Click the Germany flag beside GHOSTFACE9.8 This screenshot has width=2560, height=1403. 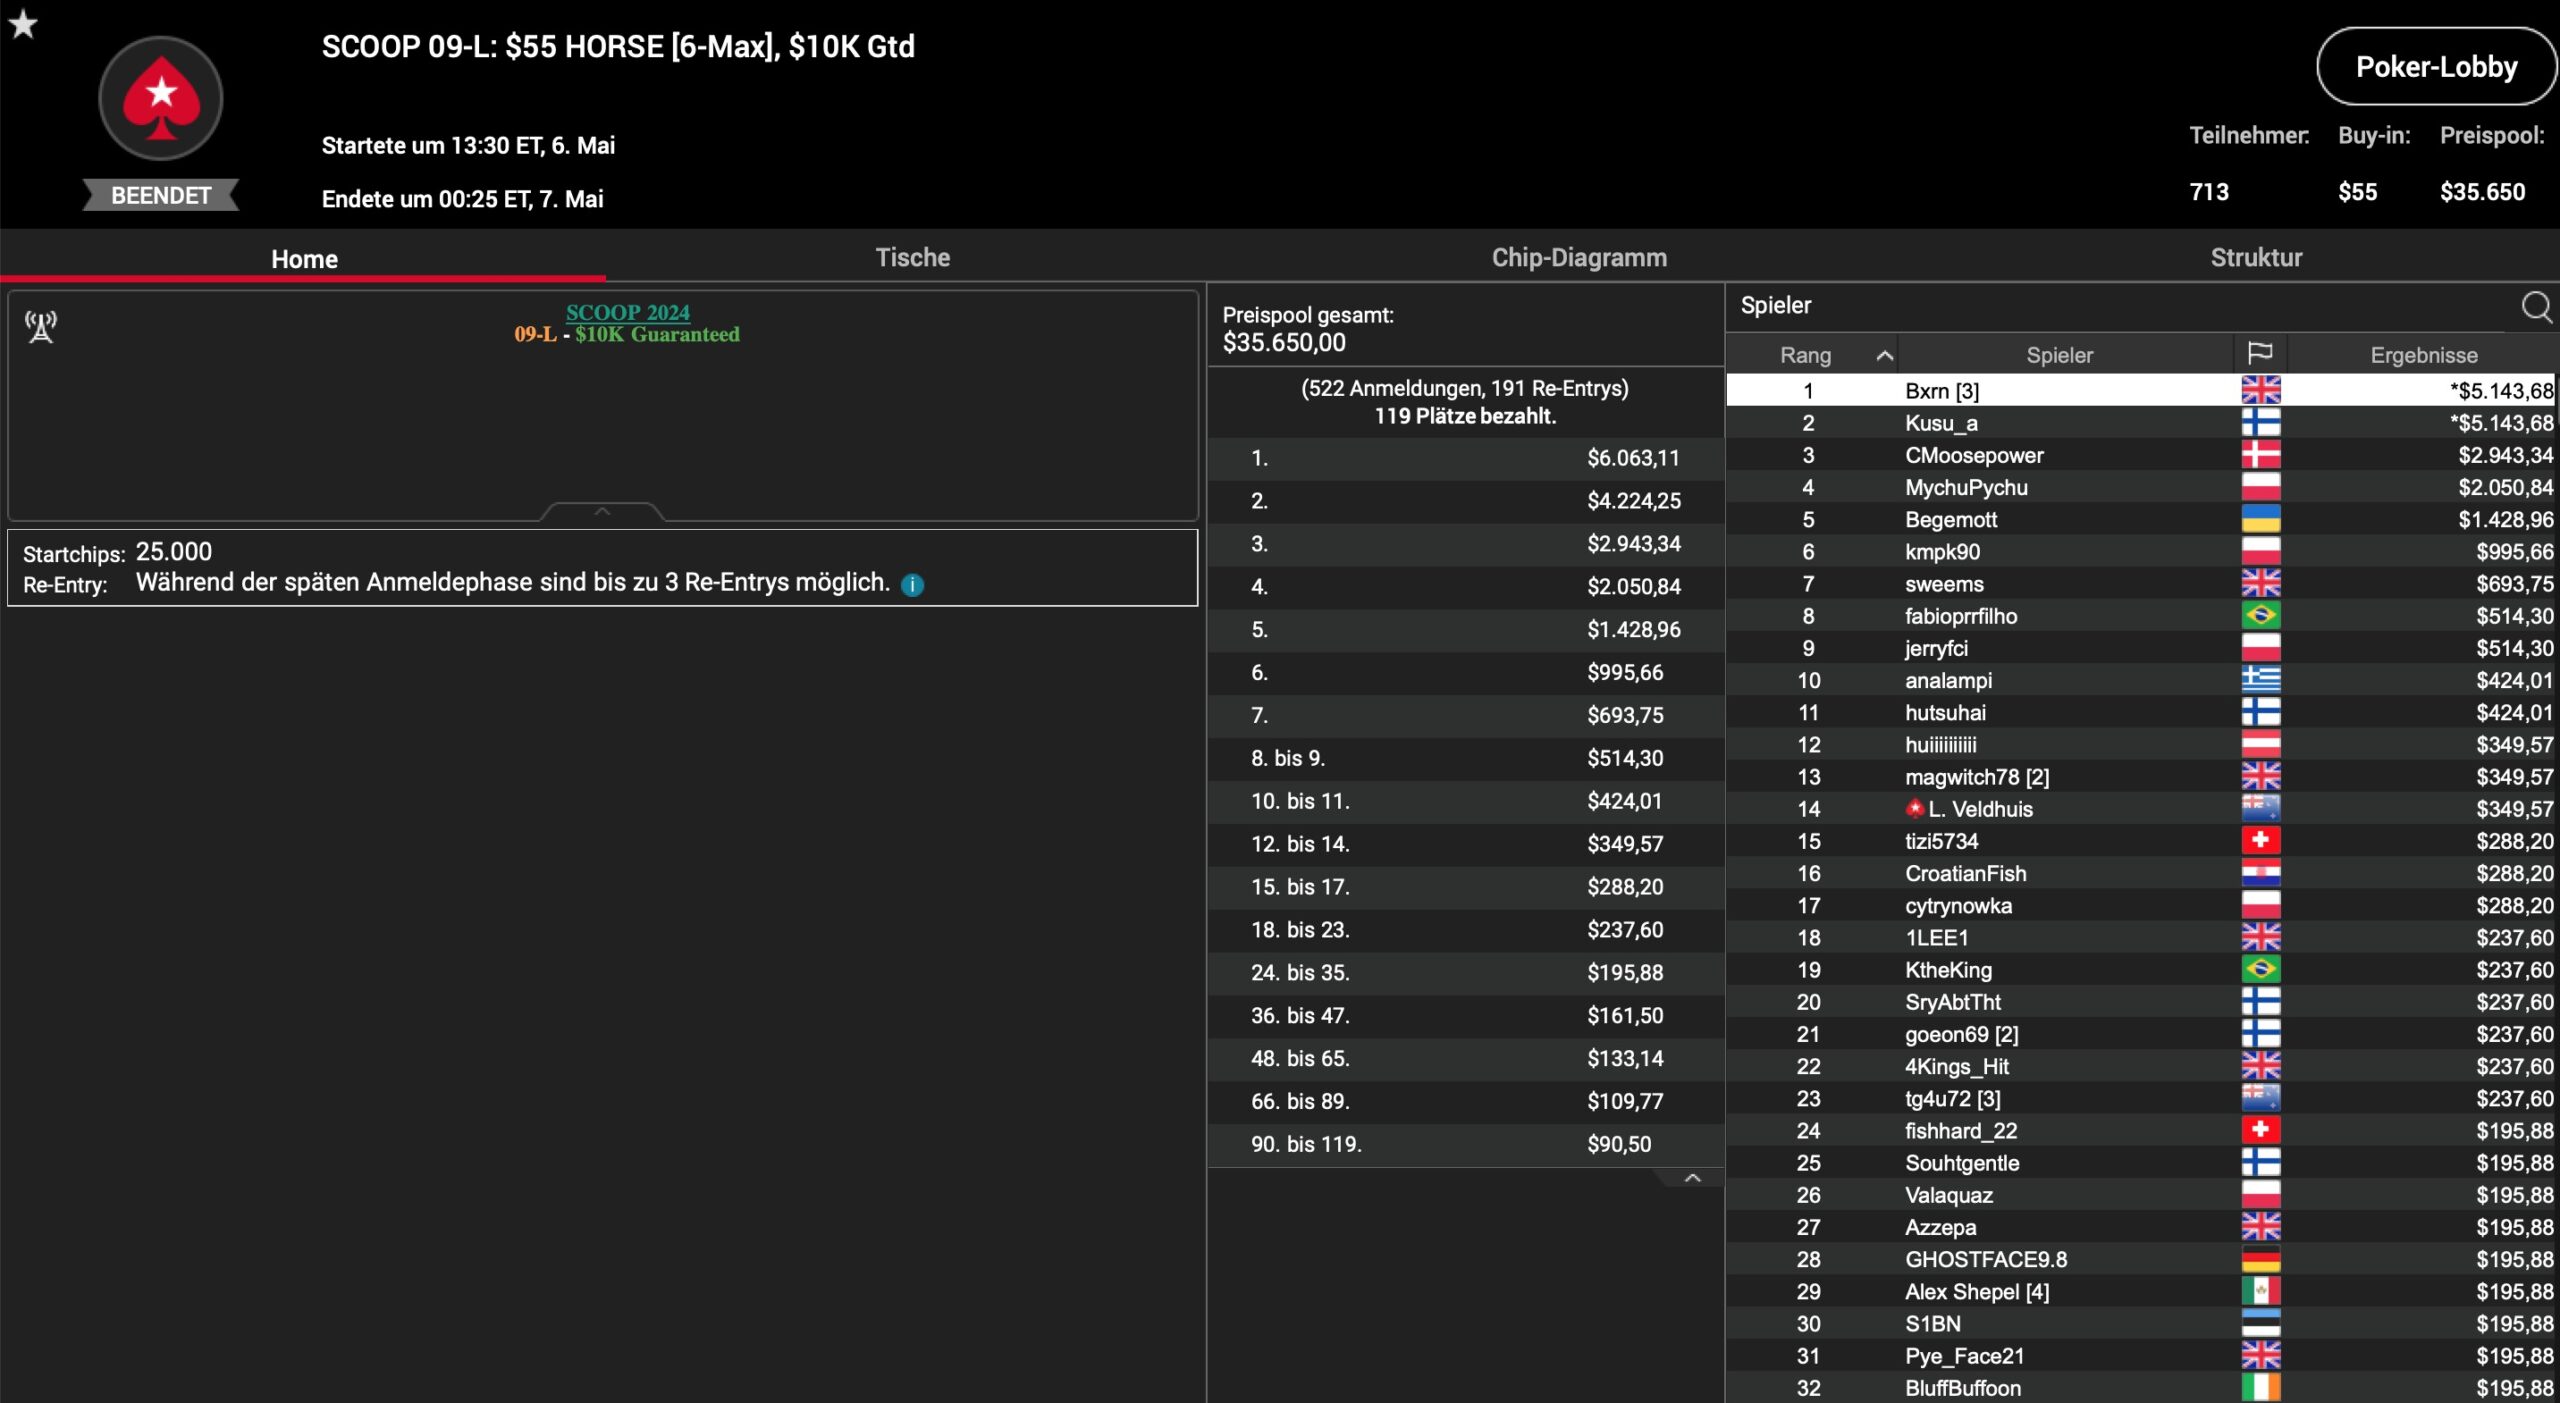2260,1259
